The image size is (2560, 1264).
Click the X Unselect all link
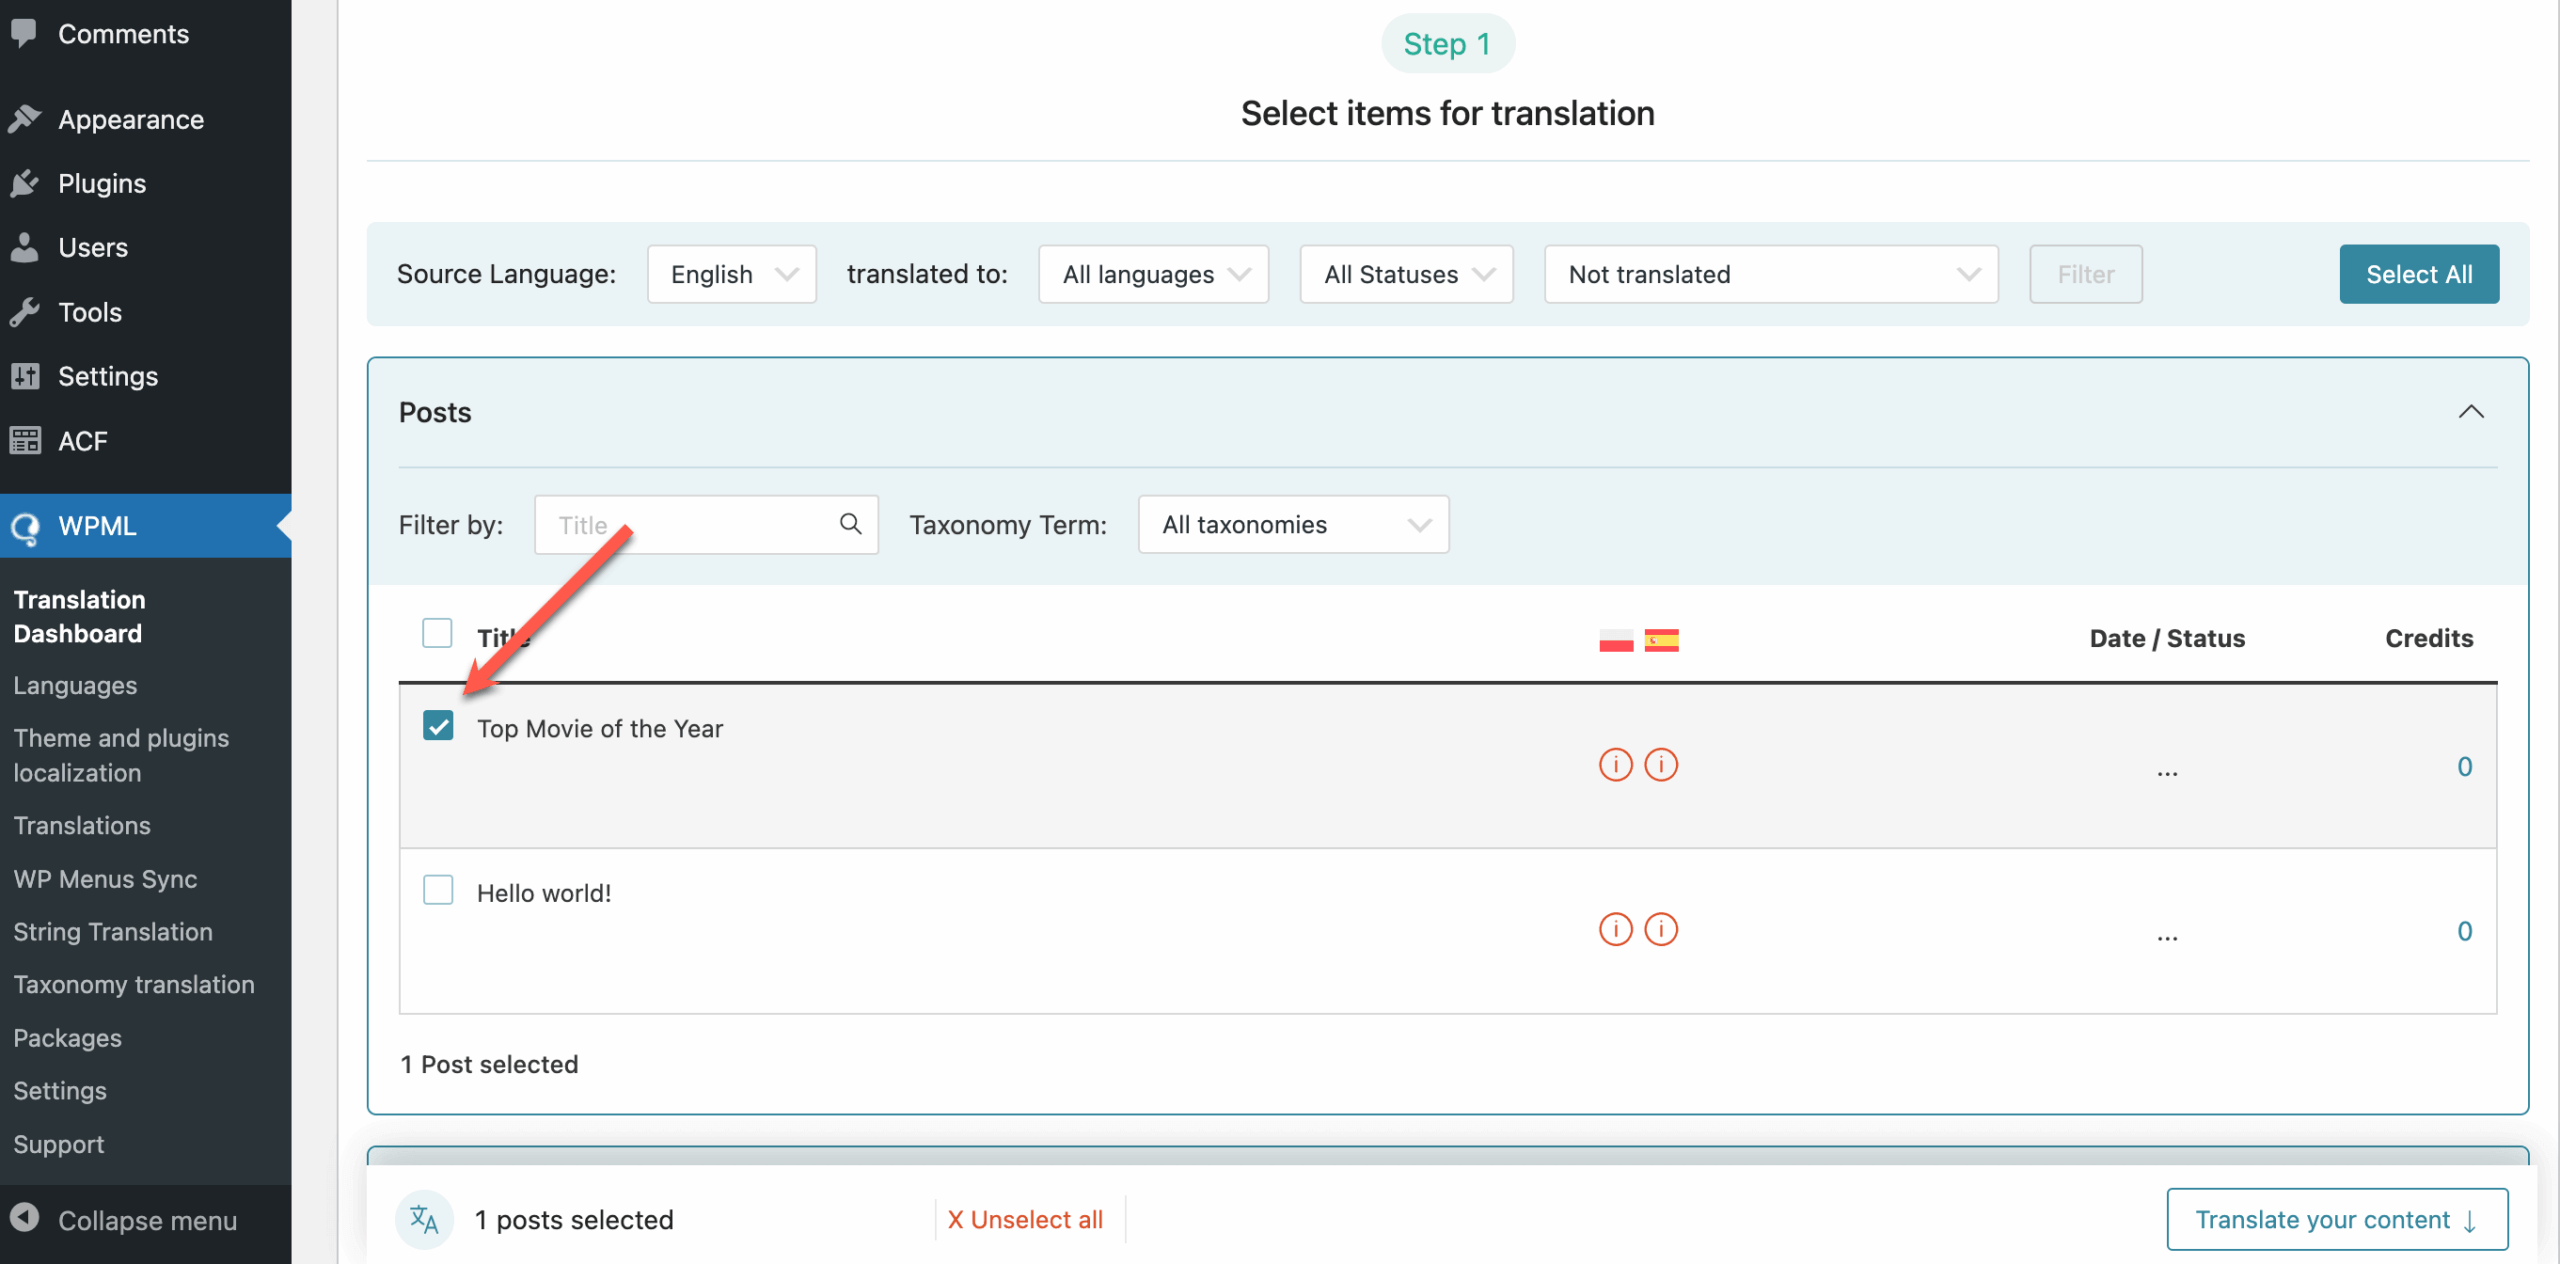pyautogui.click(x=1025, y=1219)
